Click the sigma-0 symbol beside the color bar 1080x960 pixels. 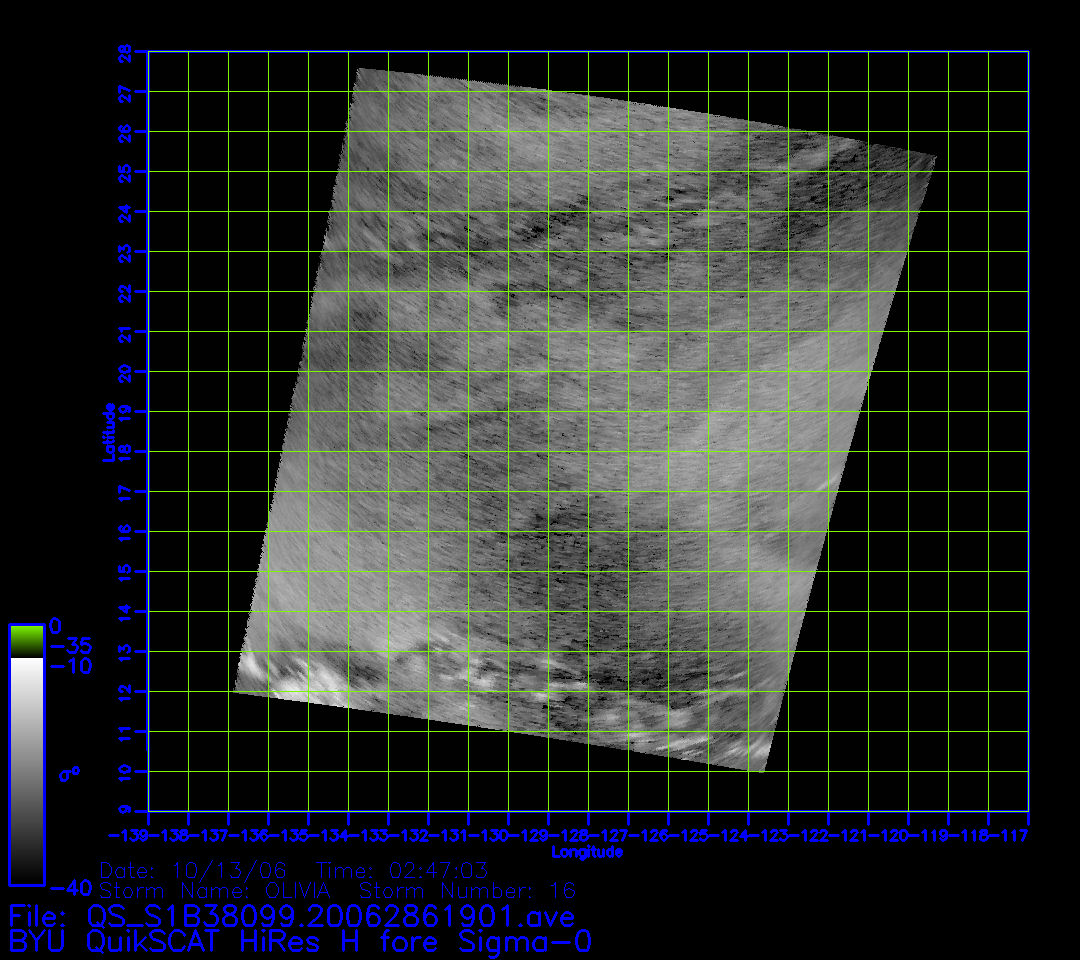click(x=69, y=773)
